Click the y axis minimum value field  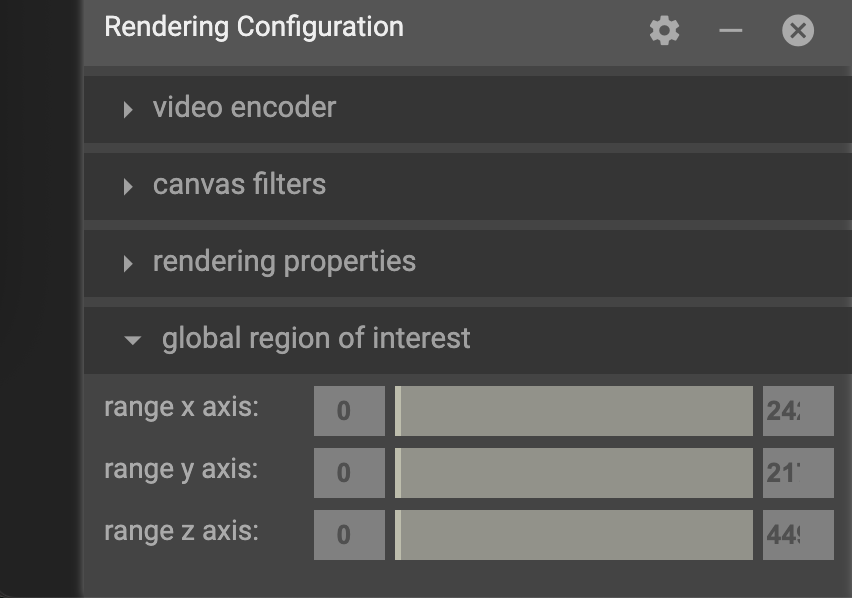[x=349, y=473]
